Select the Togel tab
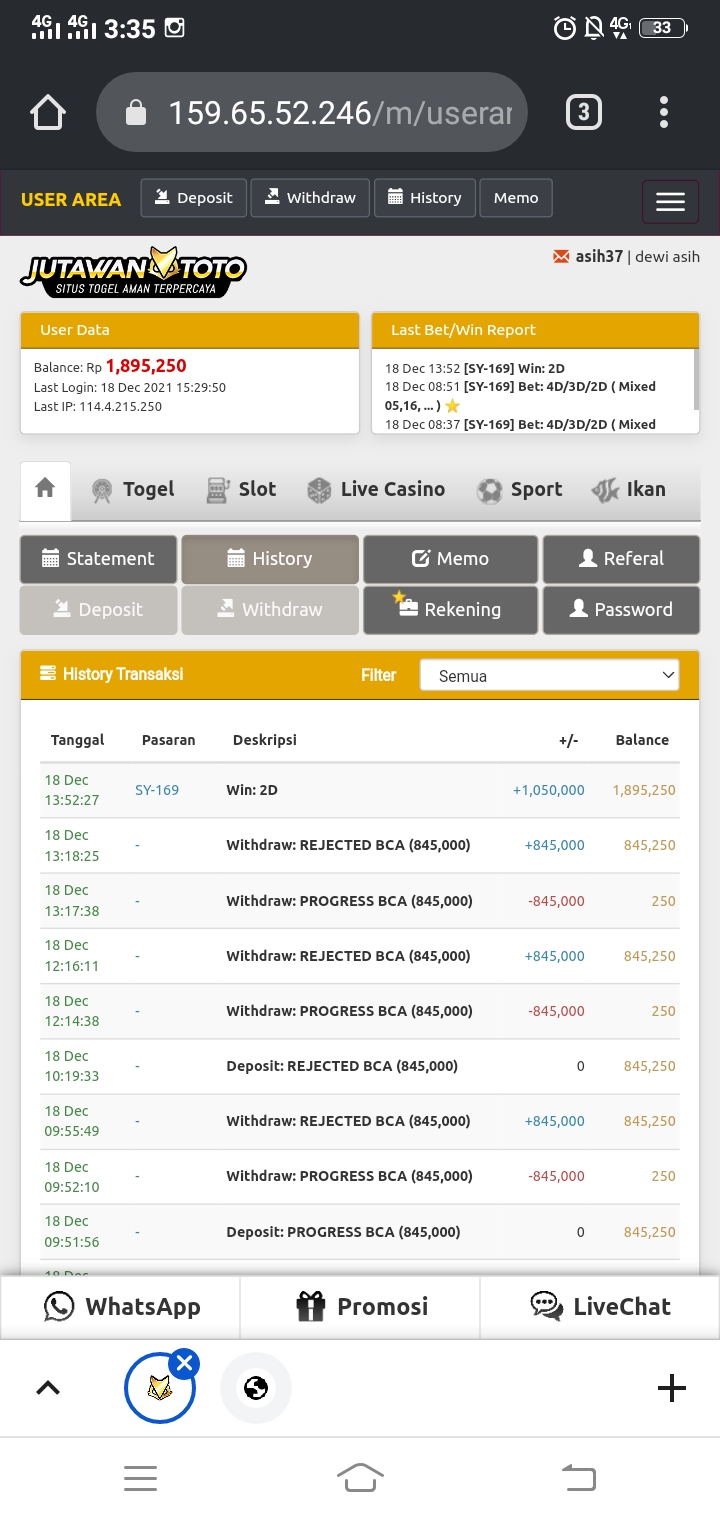The image size is (720, 1520). (x=132, y=490)
